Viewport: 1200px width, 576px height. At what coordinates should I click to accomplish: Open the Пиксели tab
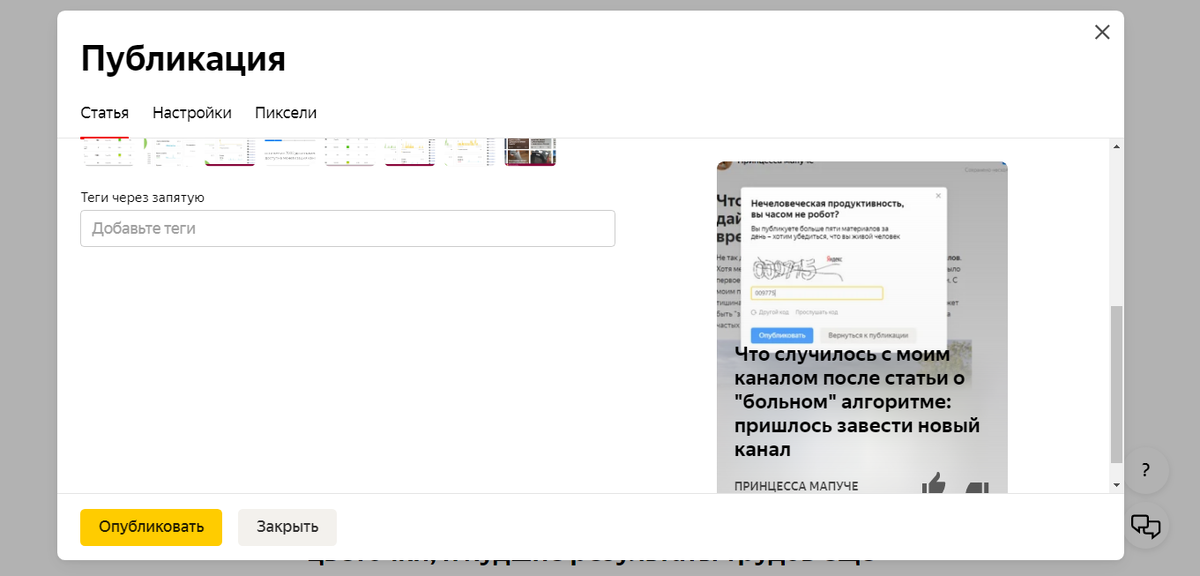[285, 112]
